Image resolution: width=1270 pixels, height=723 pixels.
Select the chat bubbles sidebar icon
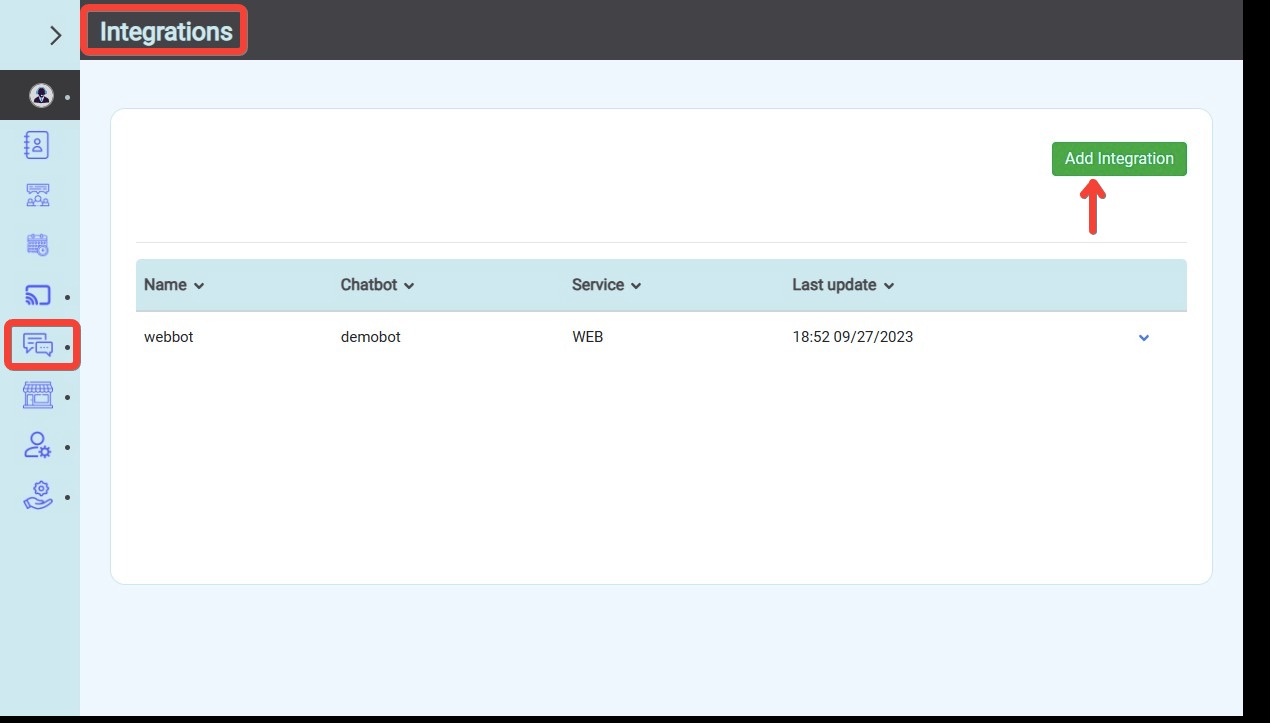tap(38, 346)
